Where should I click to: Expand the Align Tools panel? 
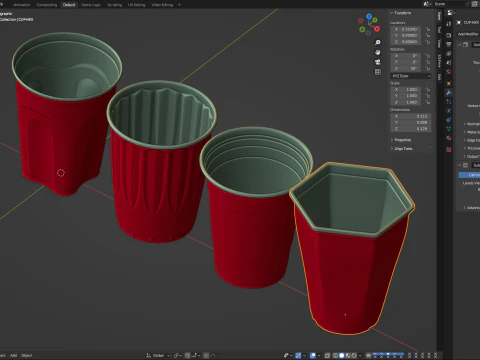tap(402, 149)
